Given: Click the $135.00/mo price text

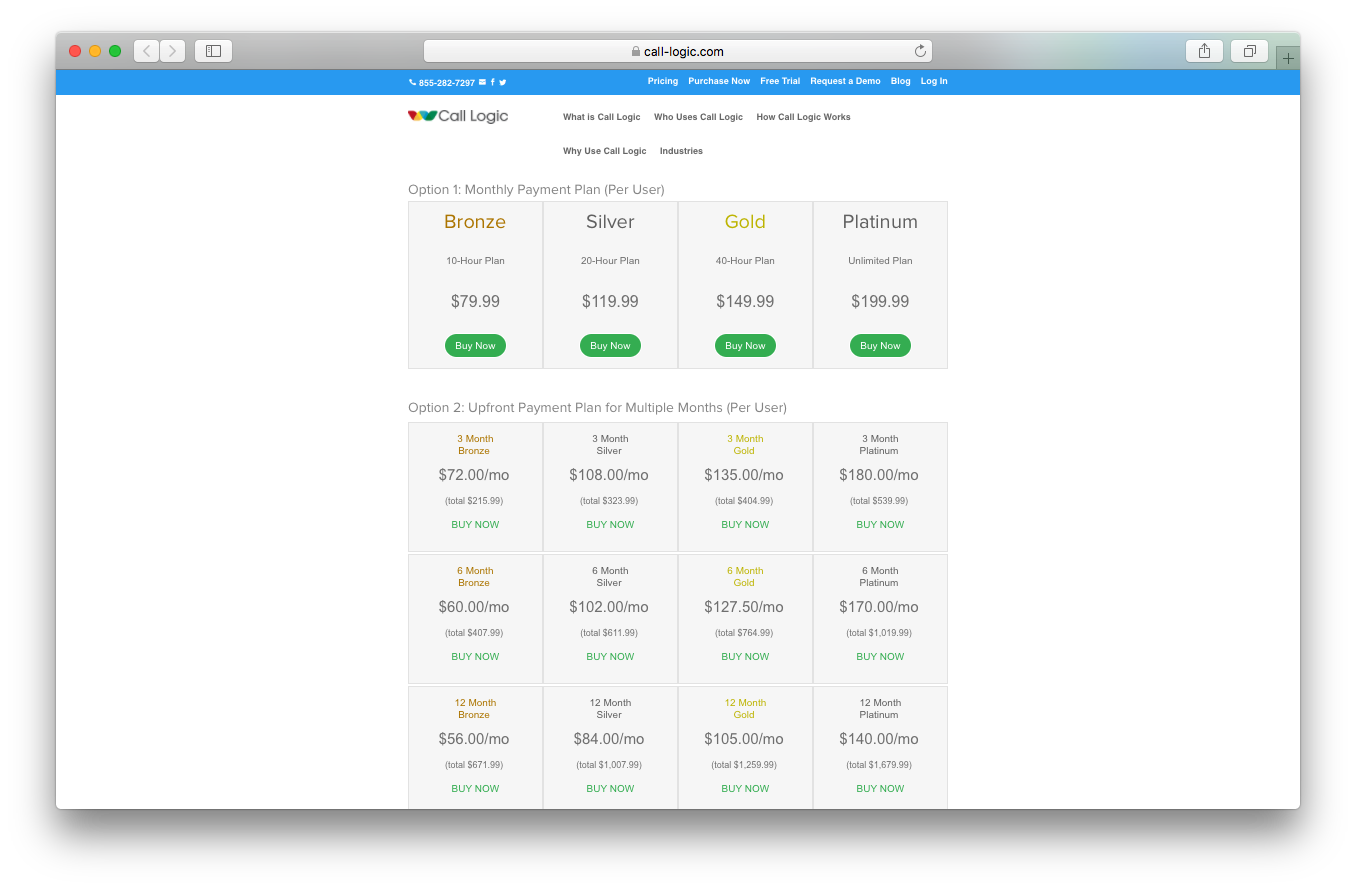Looking at the screenshot, I should 744,475.
